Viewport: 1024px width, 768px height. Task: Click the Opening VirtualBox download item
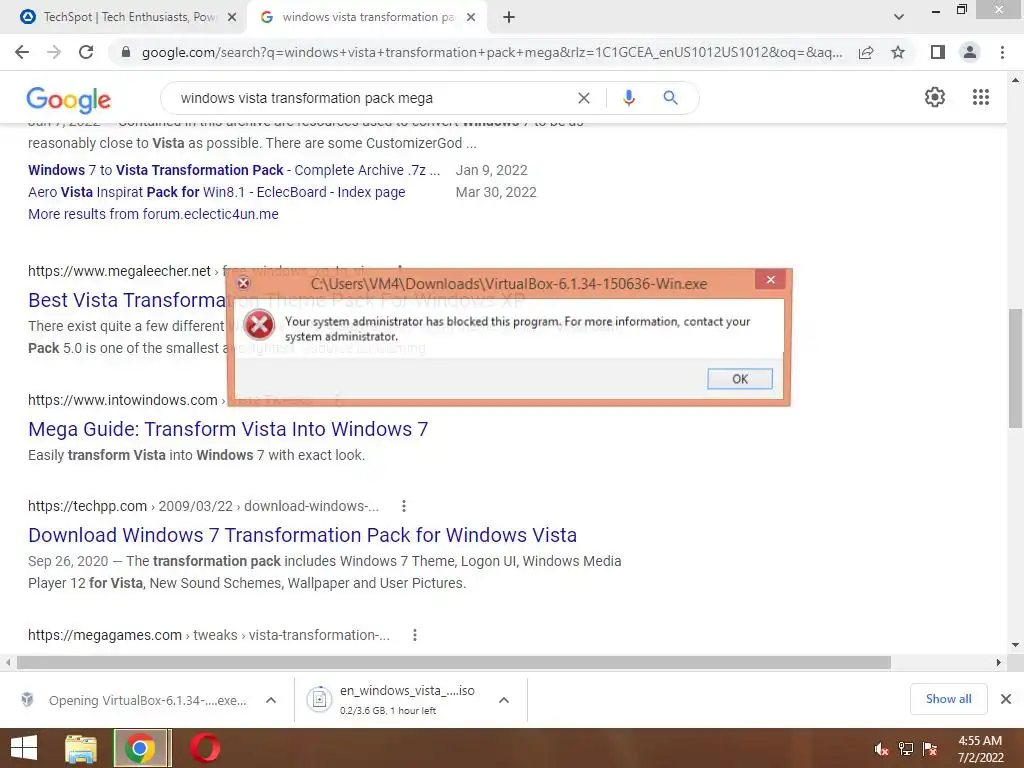[148, 700]
